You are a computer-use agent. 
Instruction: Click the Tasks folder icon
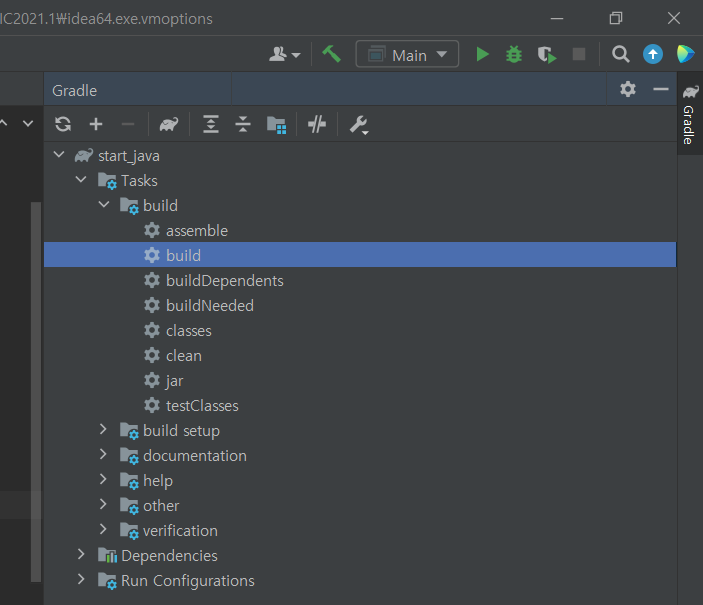coord(108,181)
